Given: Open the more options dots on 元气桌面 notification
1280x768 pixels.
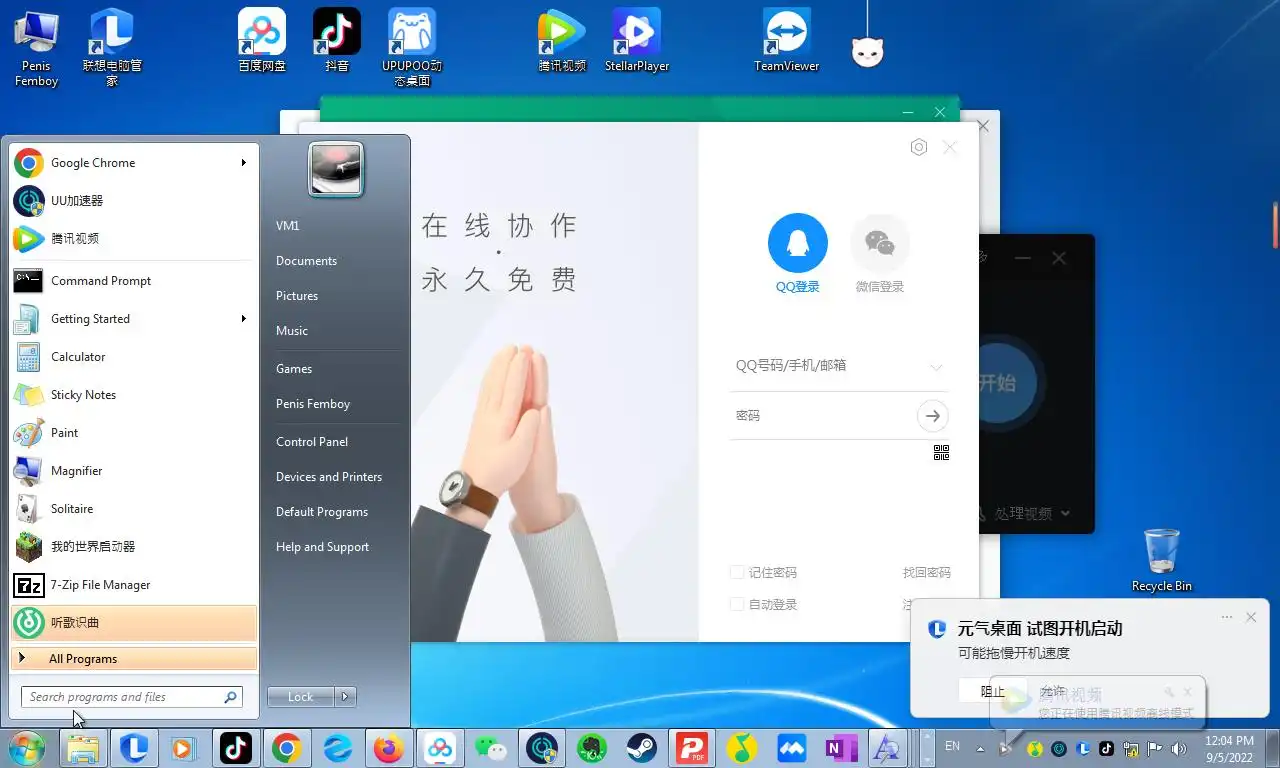Looking at the screenshot, I should point(1227,617).
